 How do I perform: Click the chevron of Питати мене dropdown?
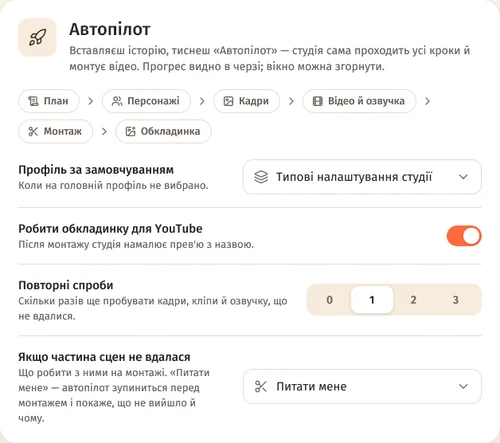[463, 386]
